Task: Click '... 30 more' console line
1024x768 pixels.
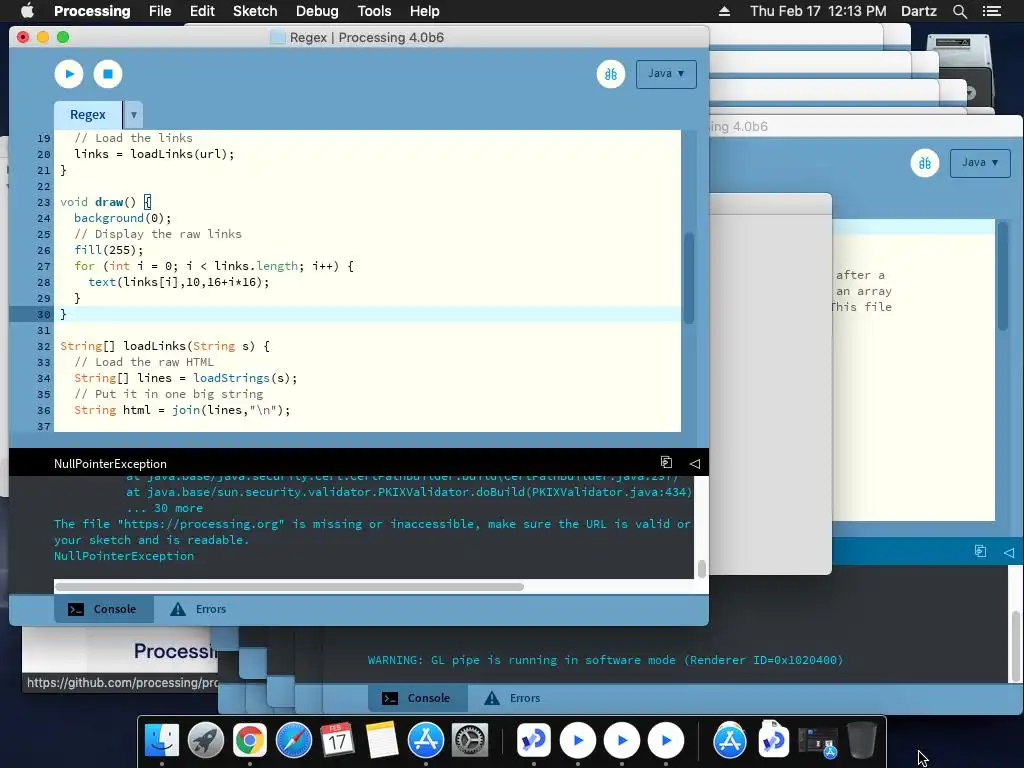Action: [165, 508]
